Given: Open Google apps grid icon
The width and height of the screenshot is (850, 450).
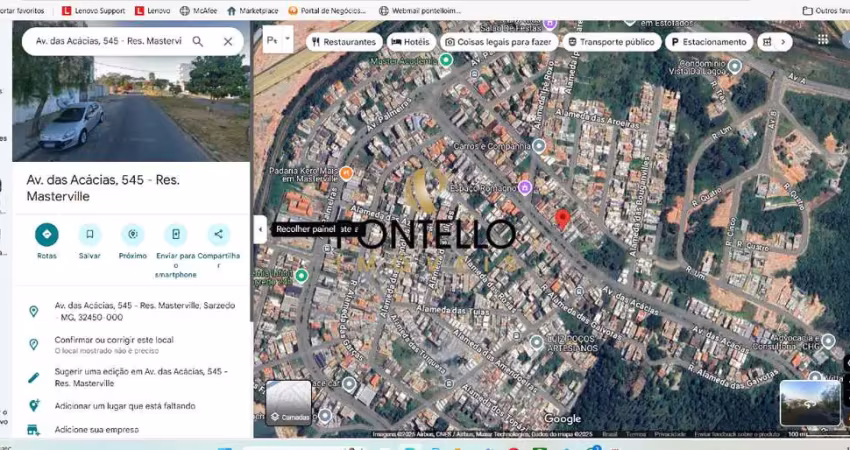Looking at the screenshot, I should coord(823,39).
